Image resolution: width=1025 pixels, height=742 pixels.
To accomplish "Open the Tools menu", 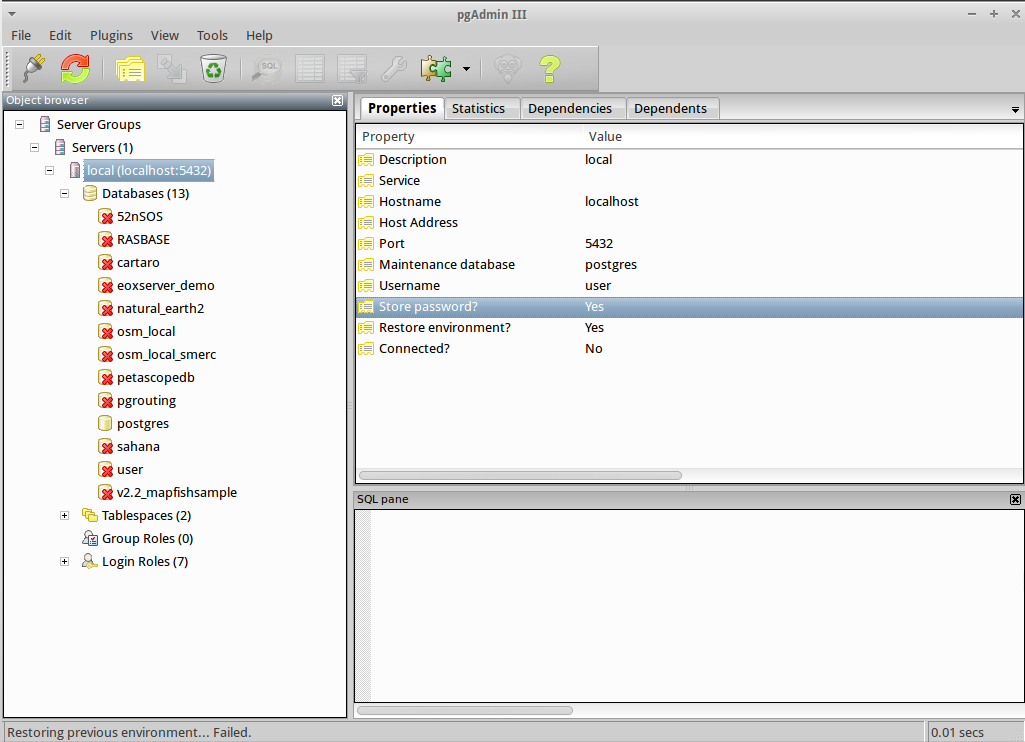I will coord(212,35).
